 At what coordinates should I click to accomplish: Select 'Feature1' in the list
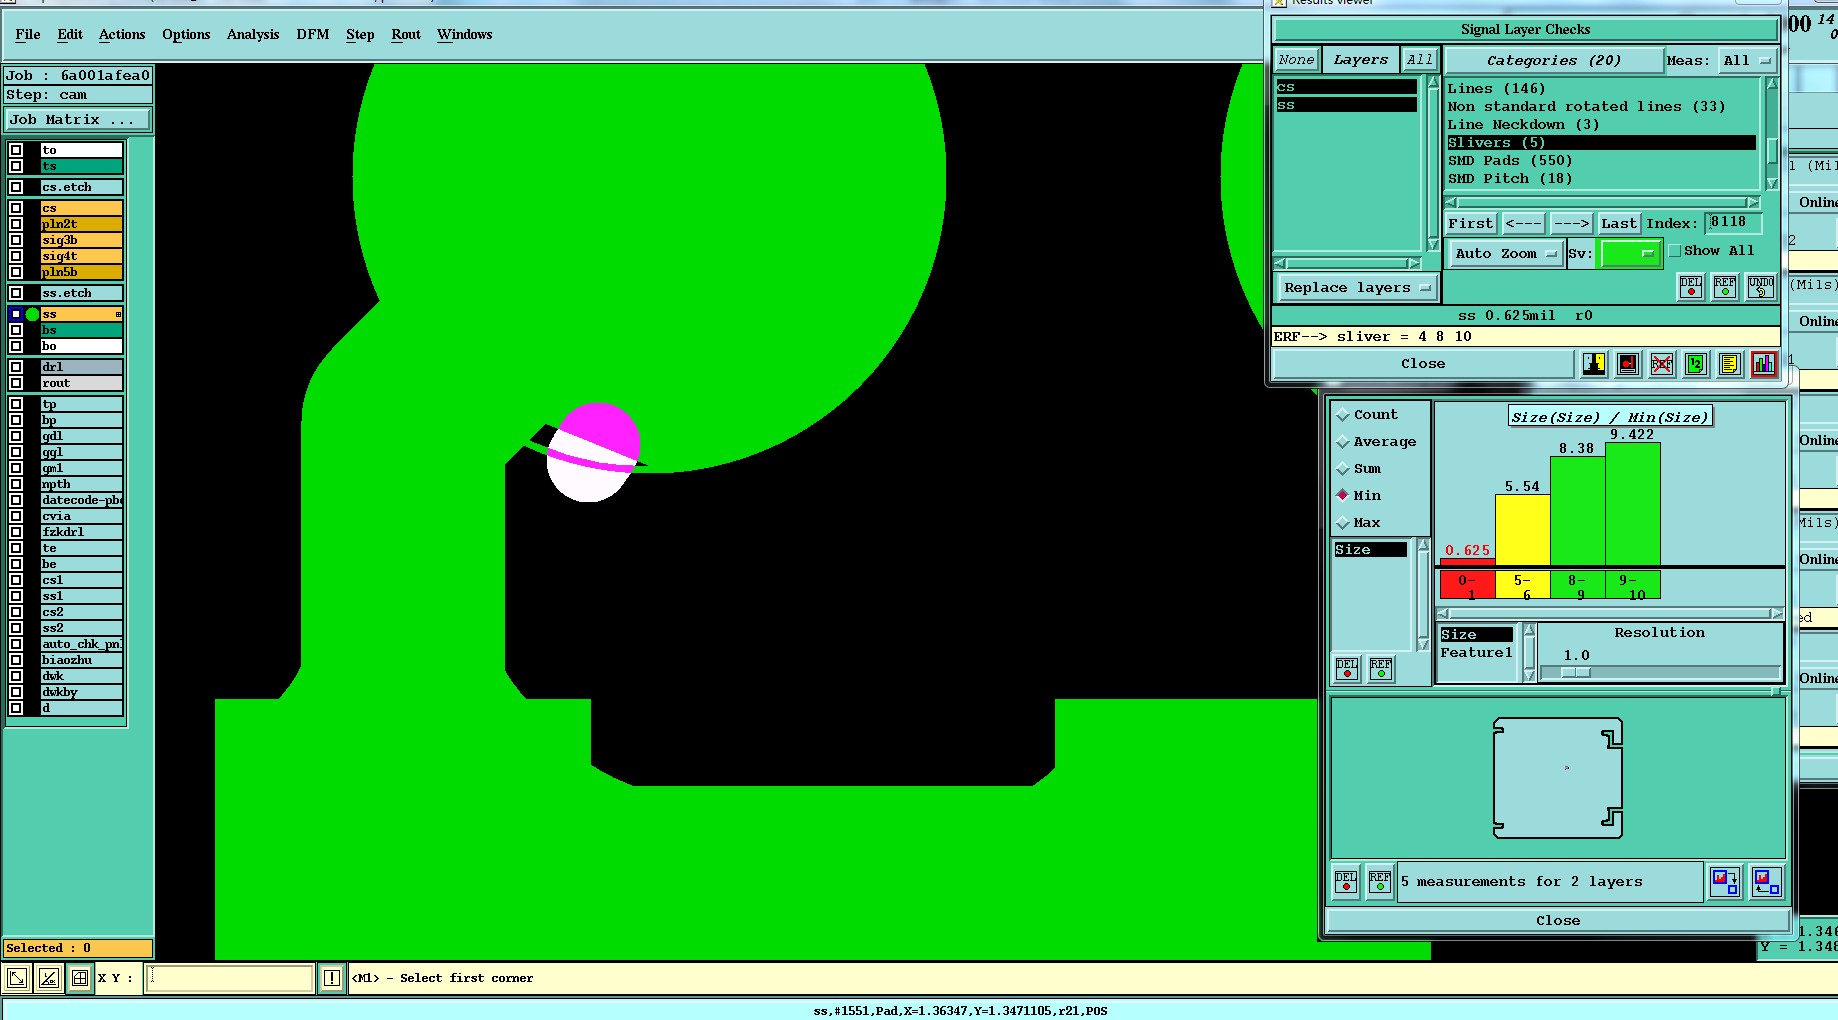(1476, 653)
